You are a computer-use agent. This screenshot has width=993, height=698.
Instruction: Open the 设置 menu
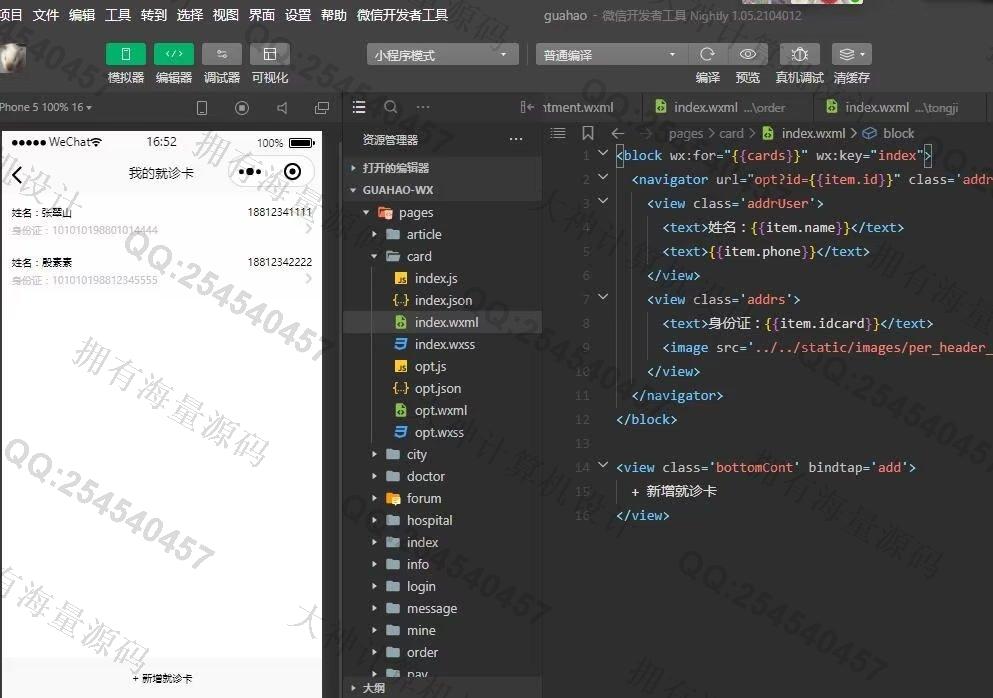pos(298,15)
